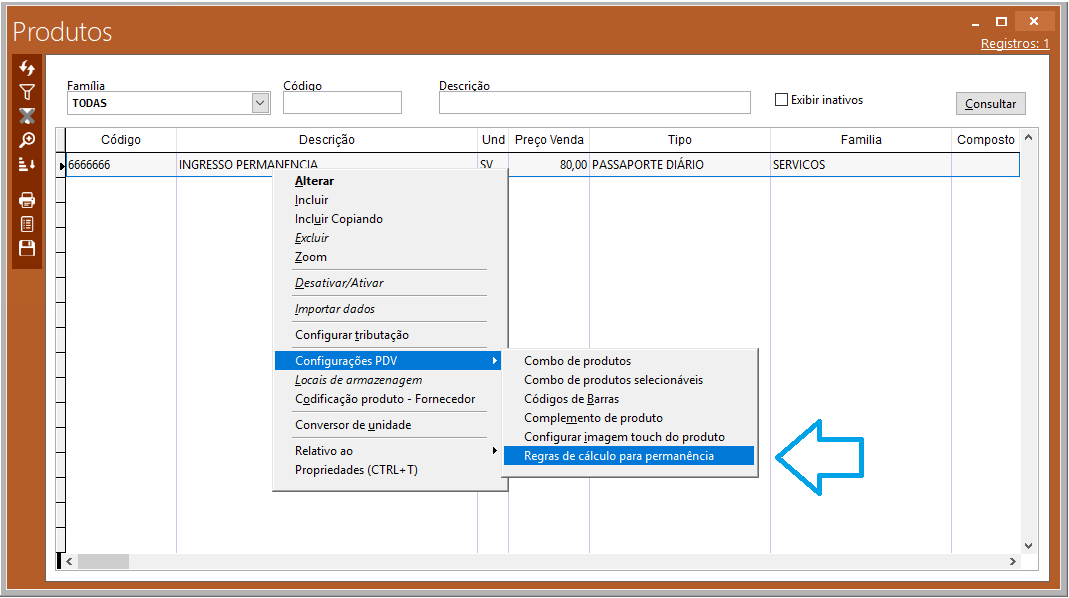Click the sort order icon
Screen dimensions: 1069x598
click(x=27, y=164)
